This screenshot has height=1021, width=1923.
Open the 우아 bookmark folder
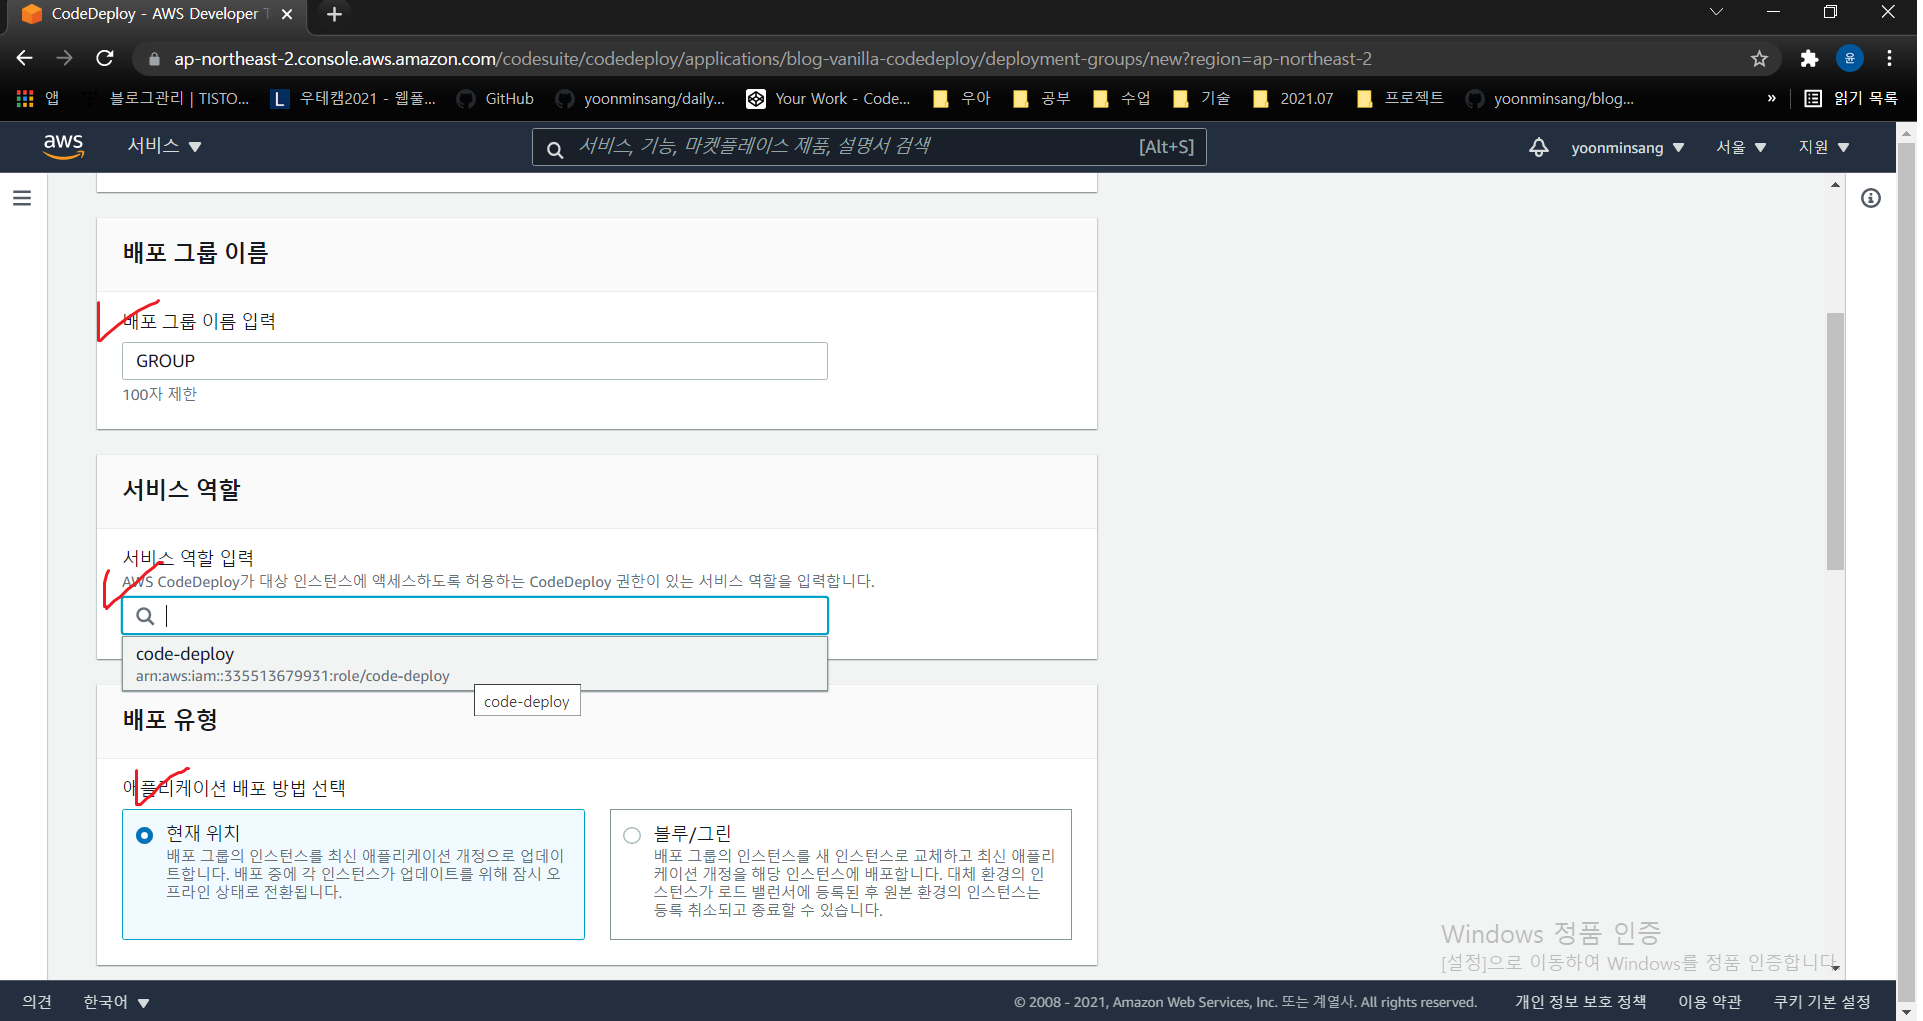pos(961,98)
